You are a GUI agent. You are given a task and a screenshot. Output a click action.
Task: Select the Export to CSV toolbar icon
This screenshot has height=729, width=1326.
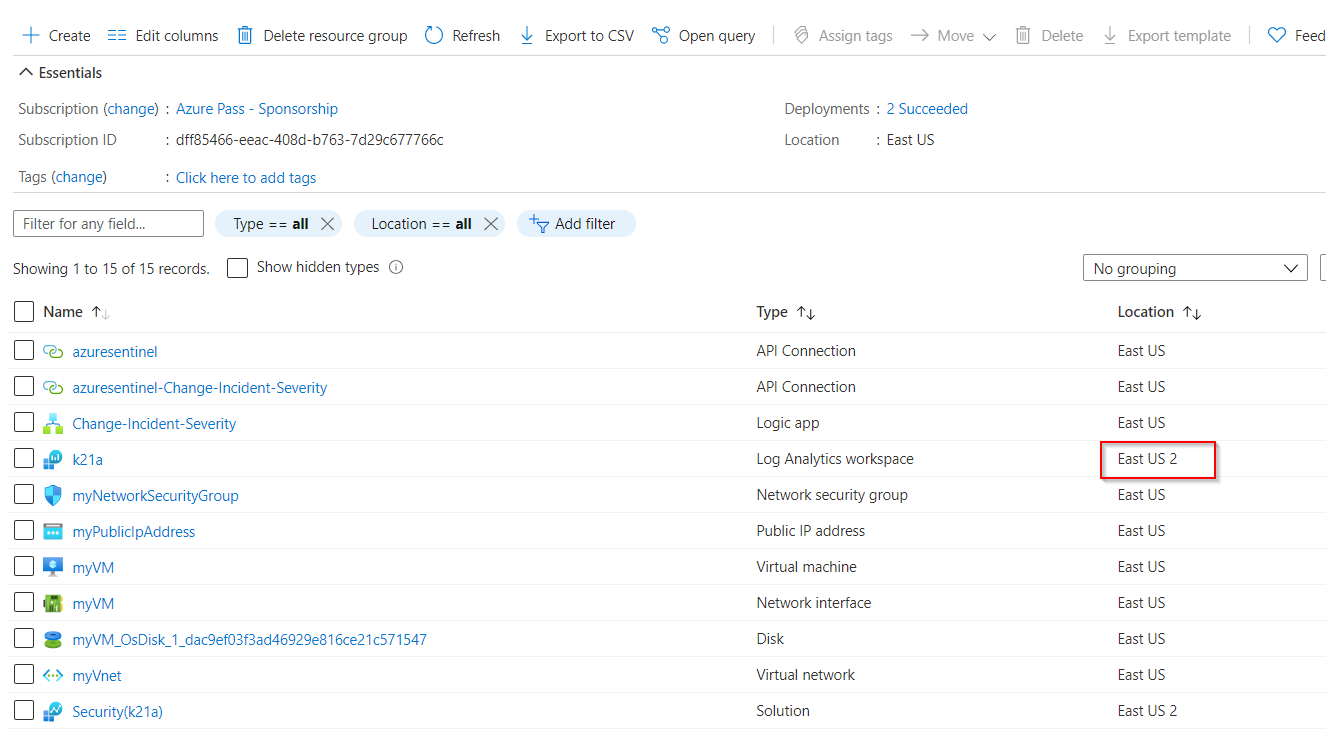(x=526, y=35)
